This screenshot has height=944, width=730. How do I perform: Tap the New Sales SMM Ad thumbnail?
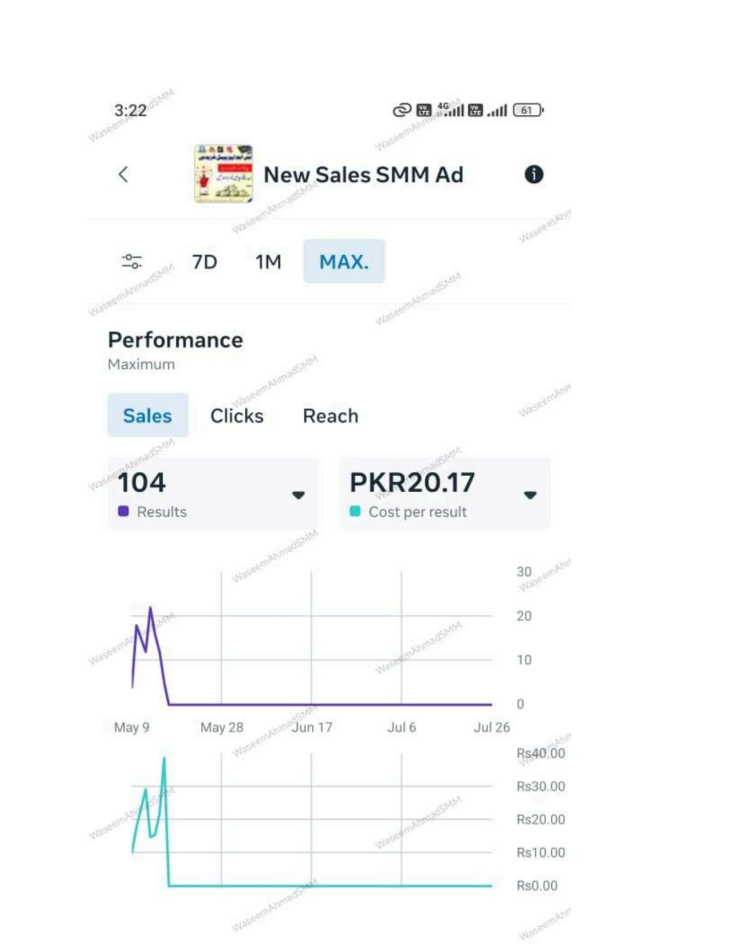click(x=223, y=173)
